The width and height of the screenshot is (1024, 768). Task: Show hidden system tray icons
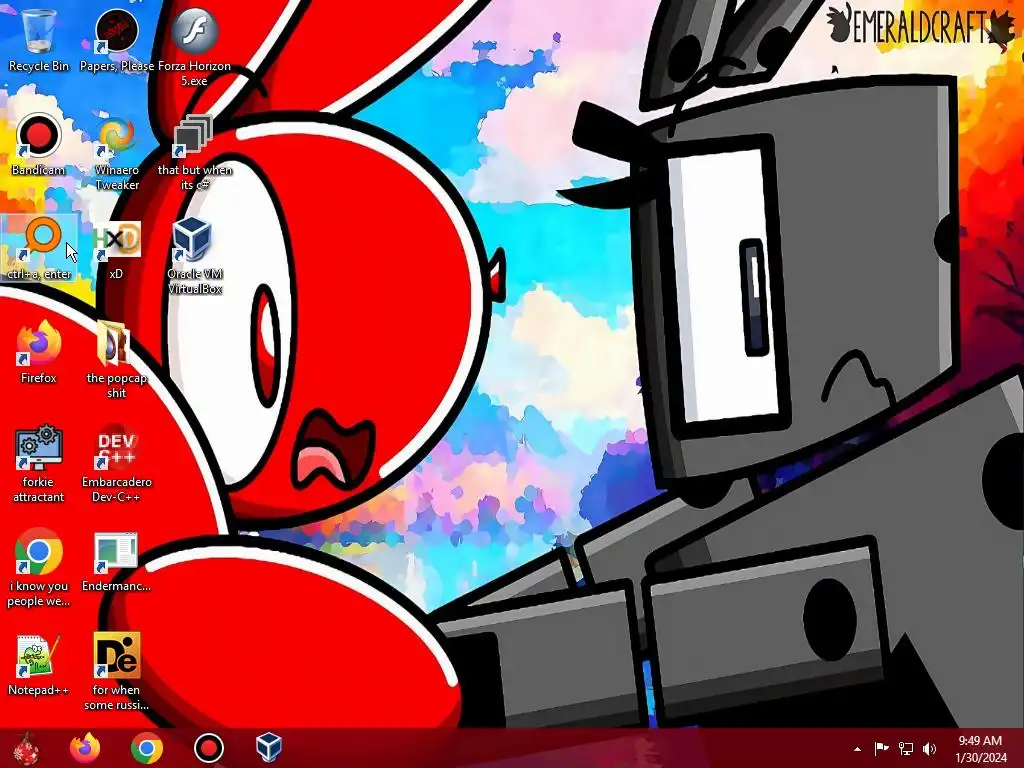coord(857,749)
